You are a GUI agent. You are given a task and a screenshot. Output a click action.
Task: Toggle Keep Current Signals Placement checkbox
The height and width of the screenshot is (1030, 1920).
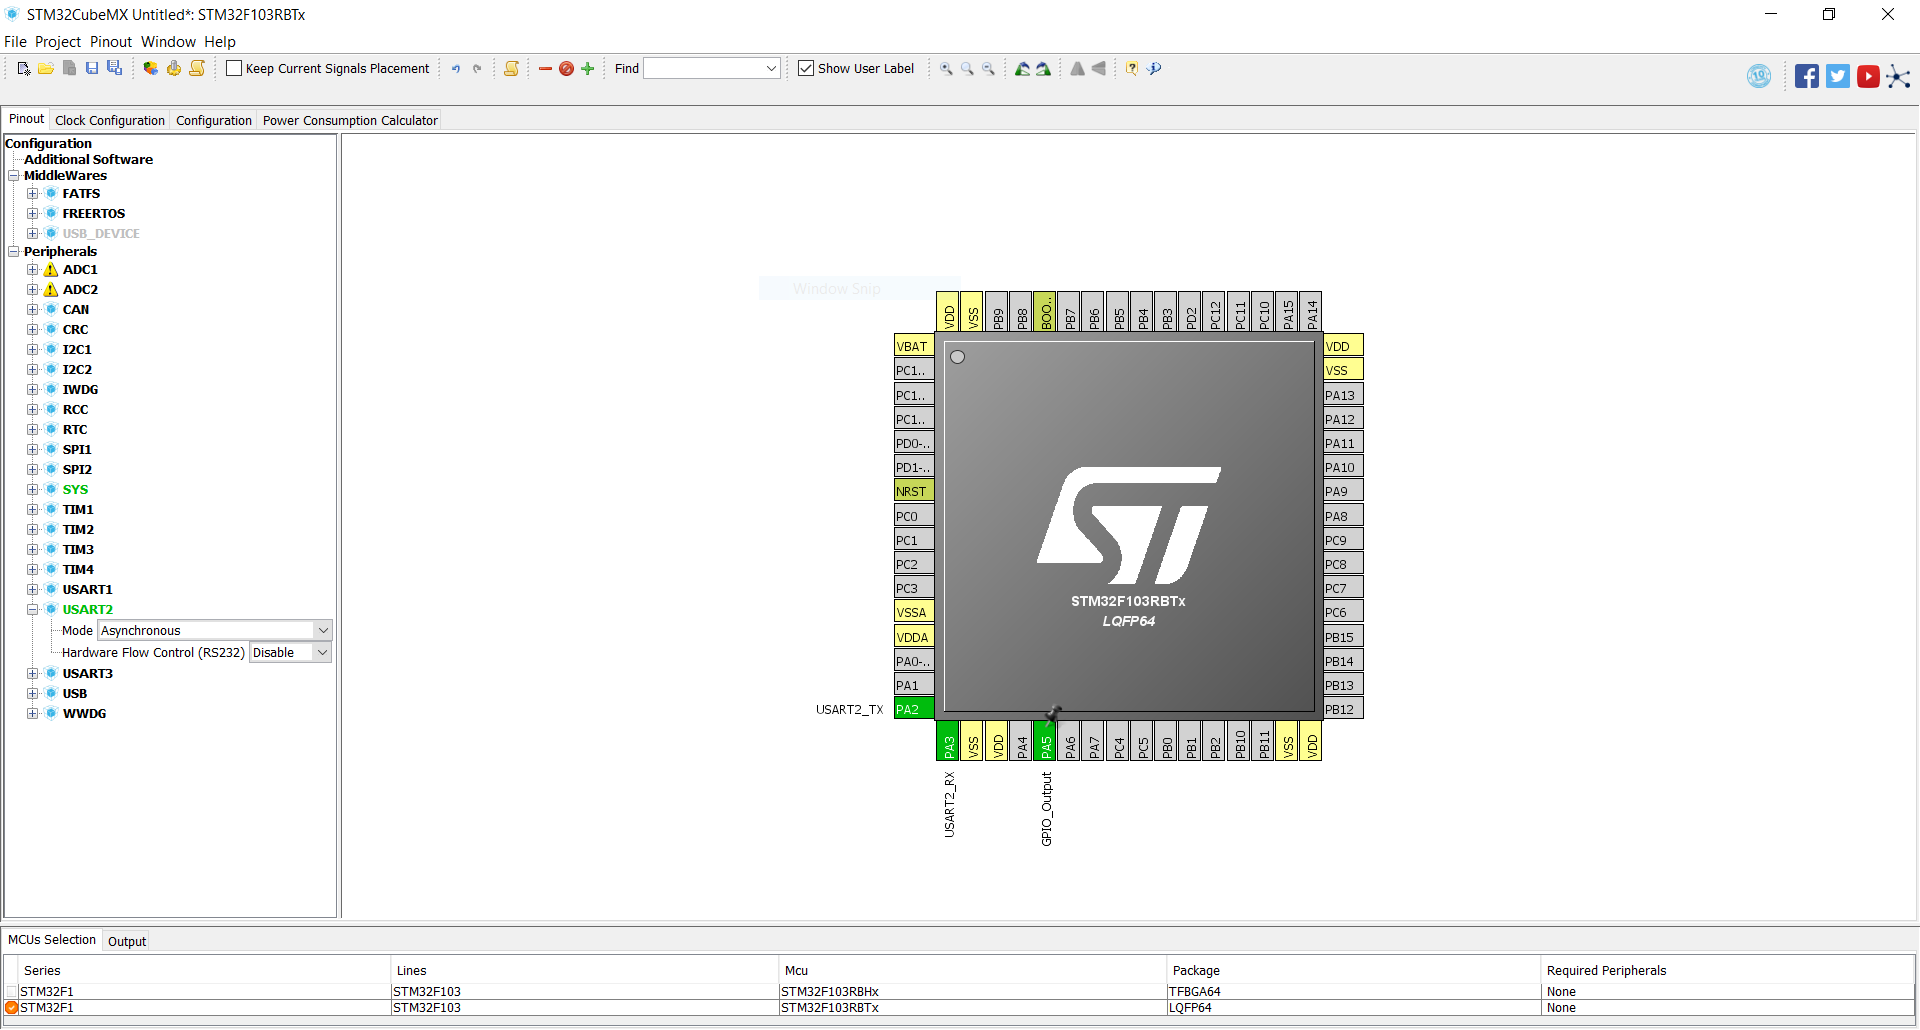pos(234,68)
